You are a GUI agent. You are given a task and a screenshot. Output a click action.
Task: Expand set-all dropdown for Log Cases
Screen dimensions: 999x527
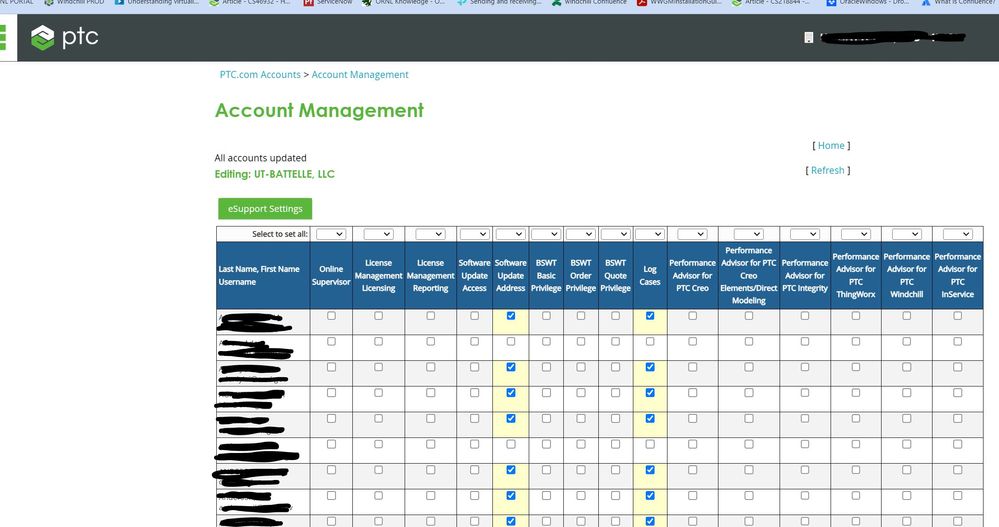coord(650,234)
